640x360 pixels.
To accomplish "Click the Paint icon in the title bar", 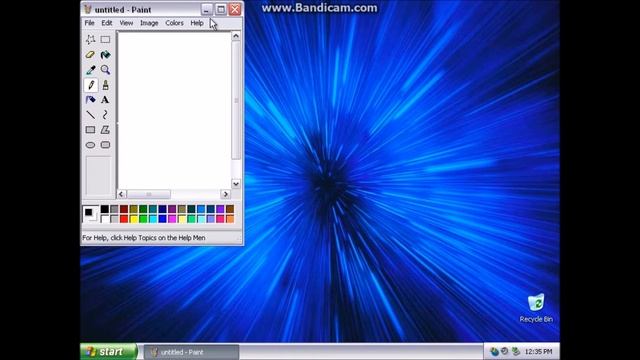I will click(x=87, y=9).
